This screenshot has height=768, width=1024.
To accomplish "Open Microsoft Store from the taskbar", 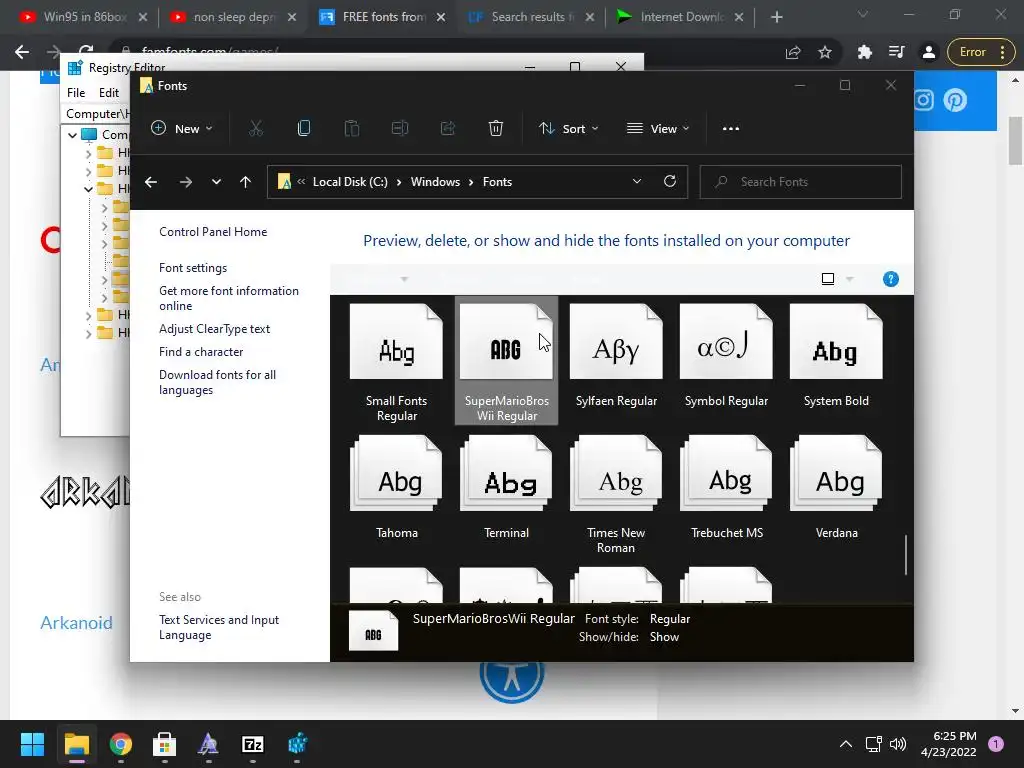I will [165, 744].
